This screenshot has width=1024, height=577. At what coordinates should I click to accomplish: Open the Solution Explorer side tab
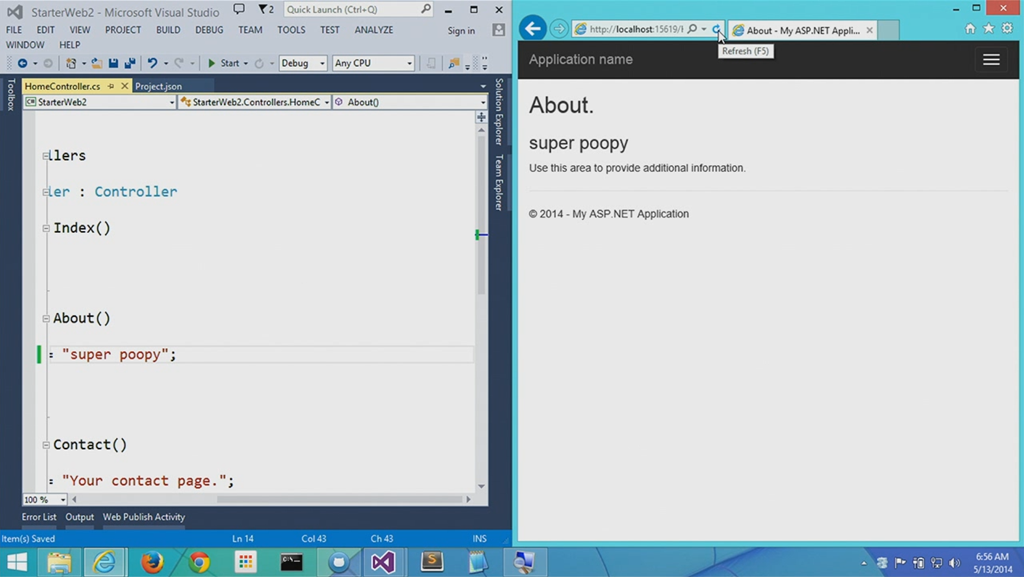pyautogui.click(x=499, y=112)
